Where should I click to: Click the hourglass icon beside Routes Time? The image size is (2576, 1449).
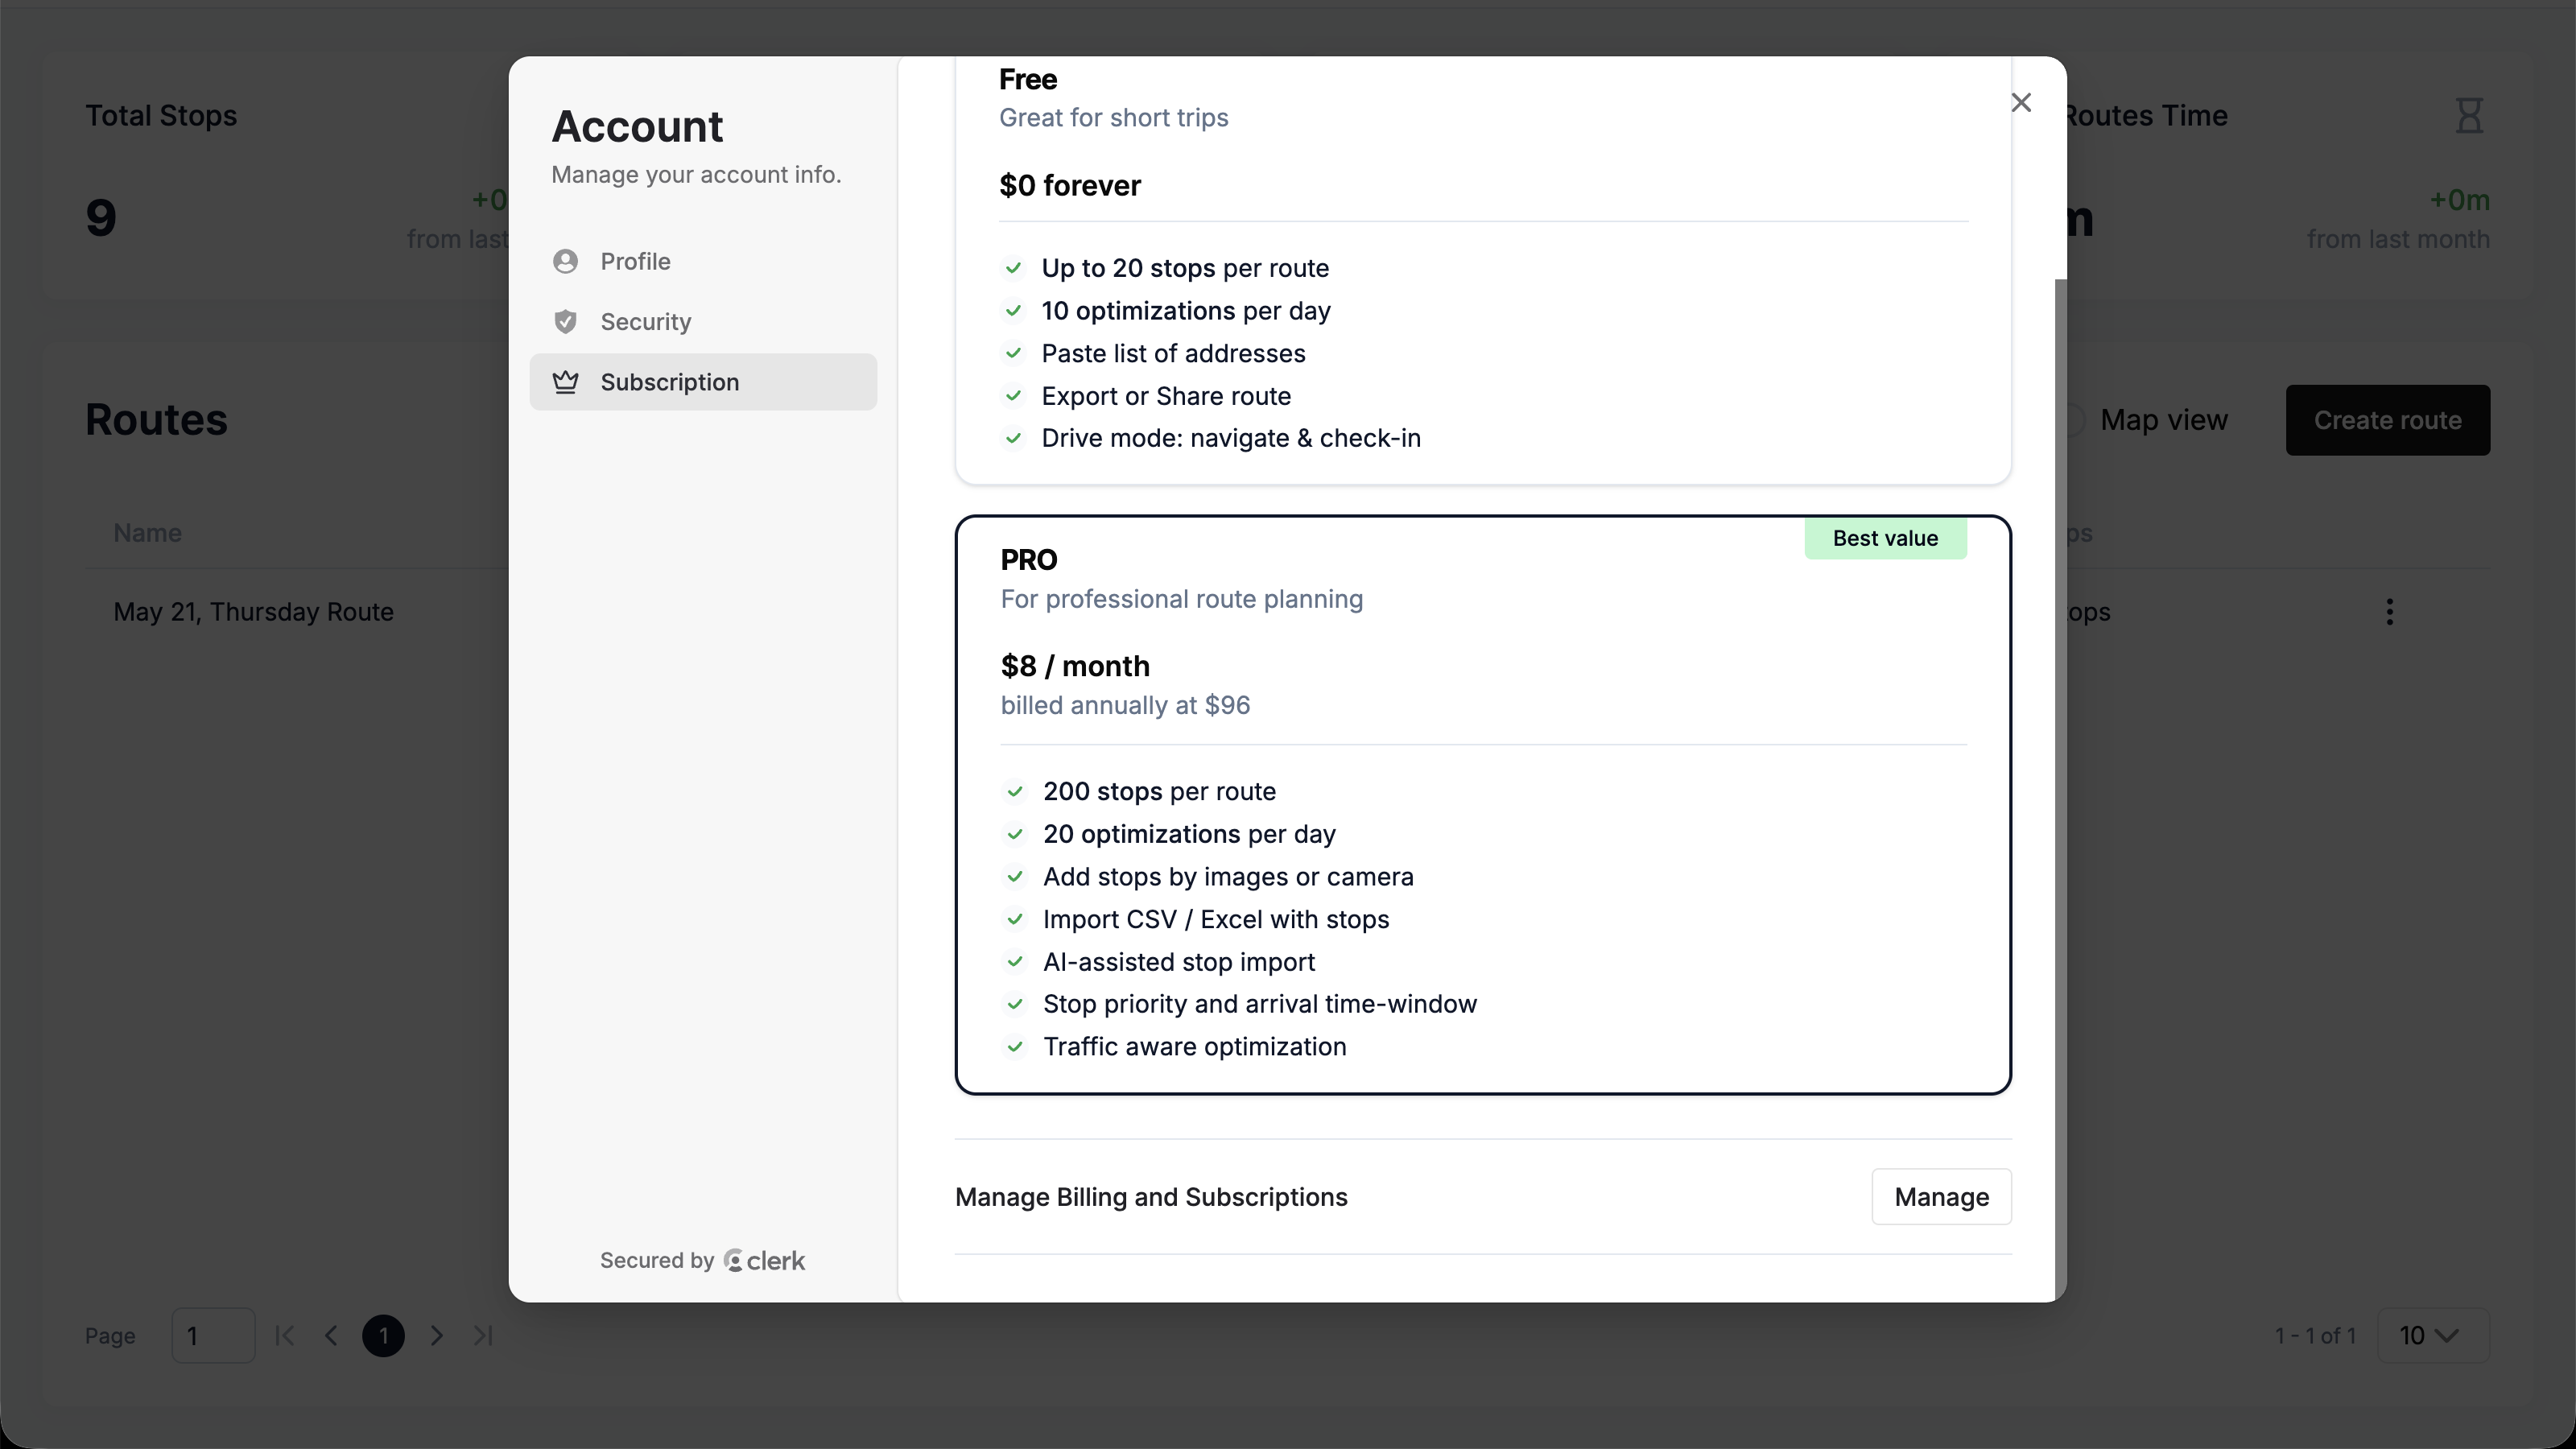pos(2469,115)
